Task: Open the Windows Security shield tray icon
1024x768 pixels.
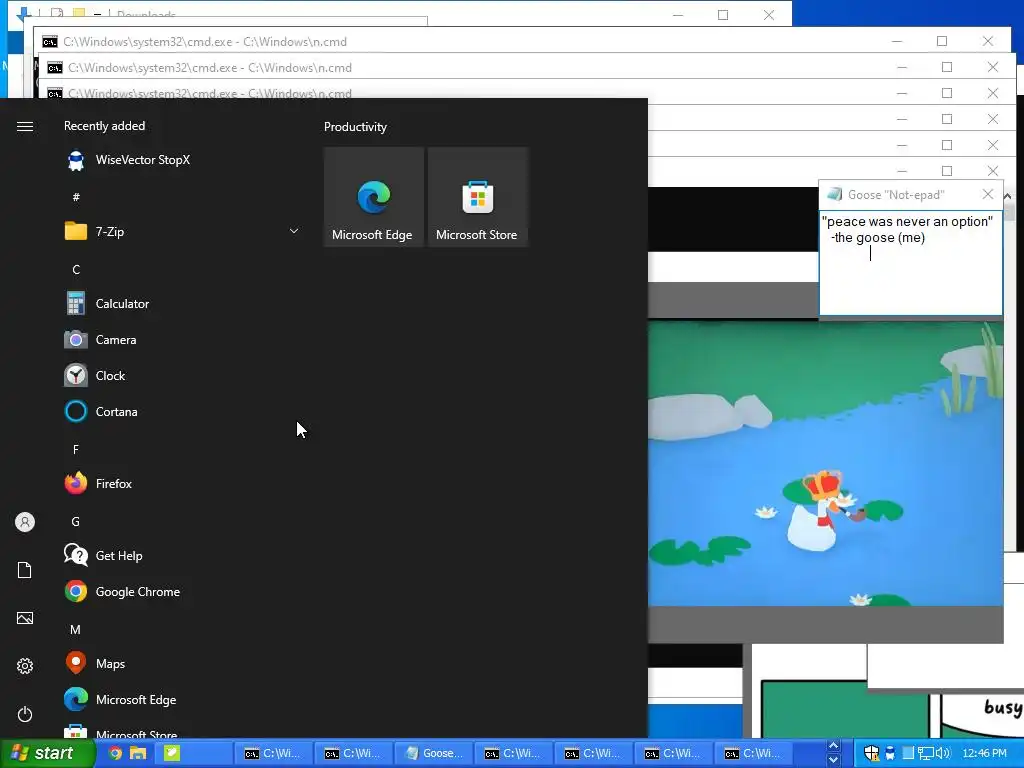Action: [872, 753]
